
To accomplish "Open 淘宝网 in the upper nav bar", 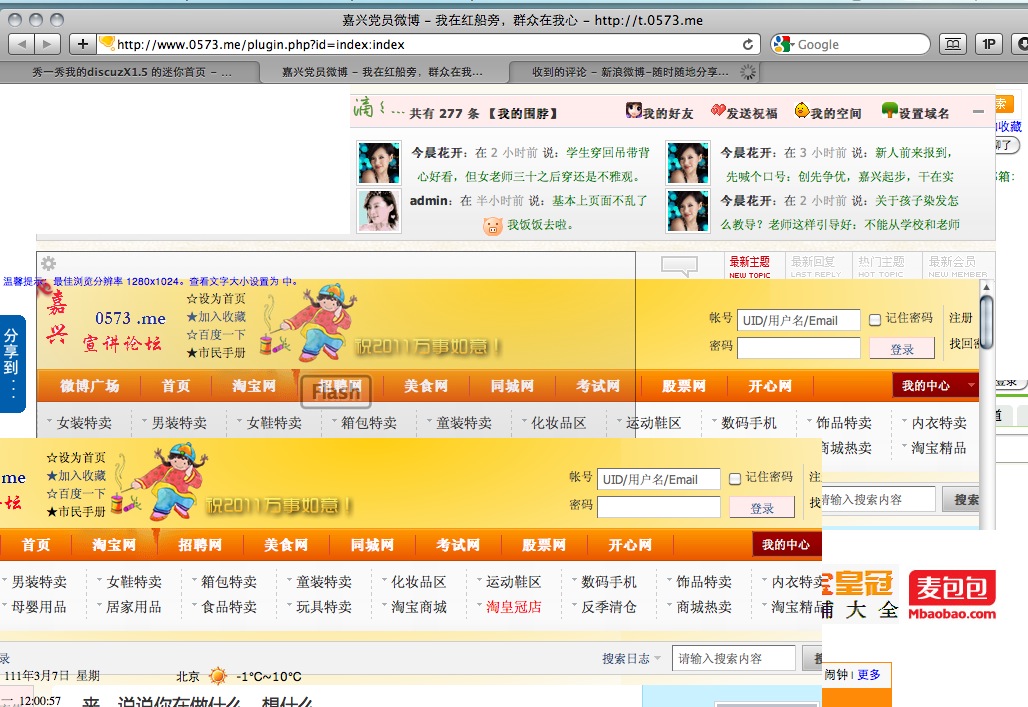I will pyautogui.click(x=254, y=386).
